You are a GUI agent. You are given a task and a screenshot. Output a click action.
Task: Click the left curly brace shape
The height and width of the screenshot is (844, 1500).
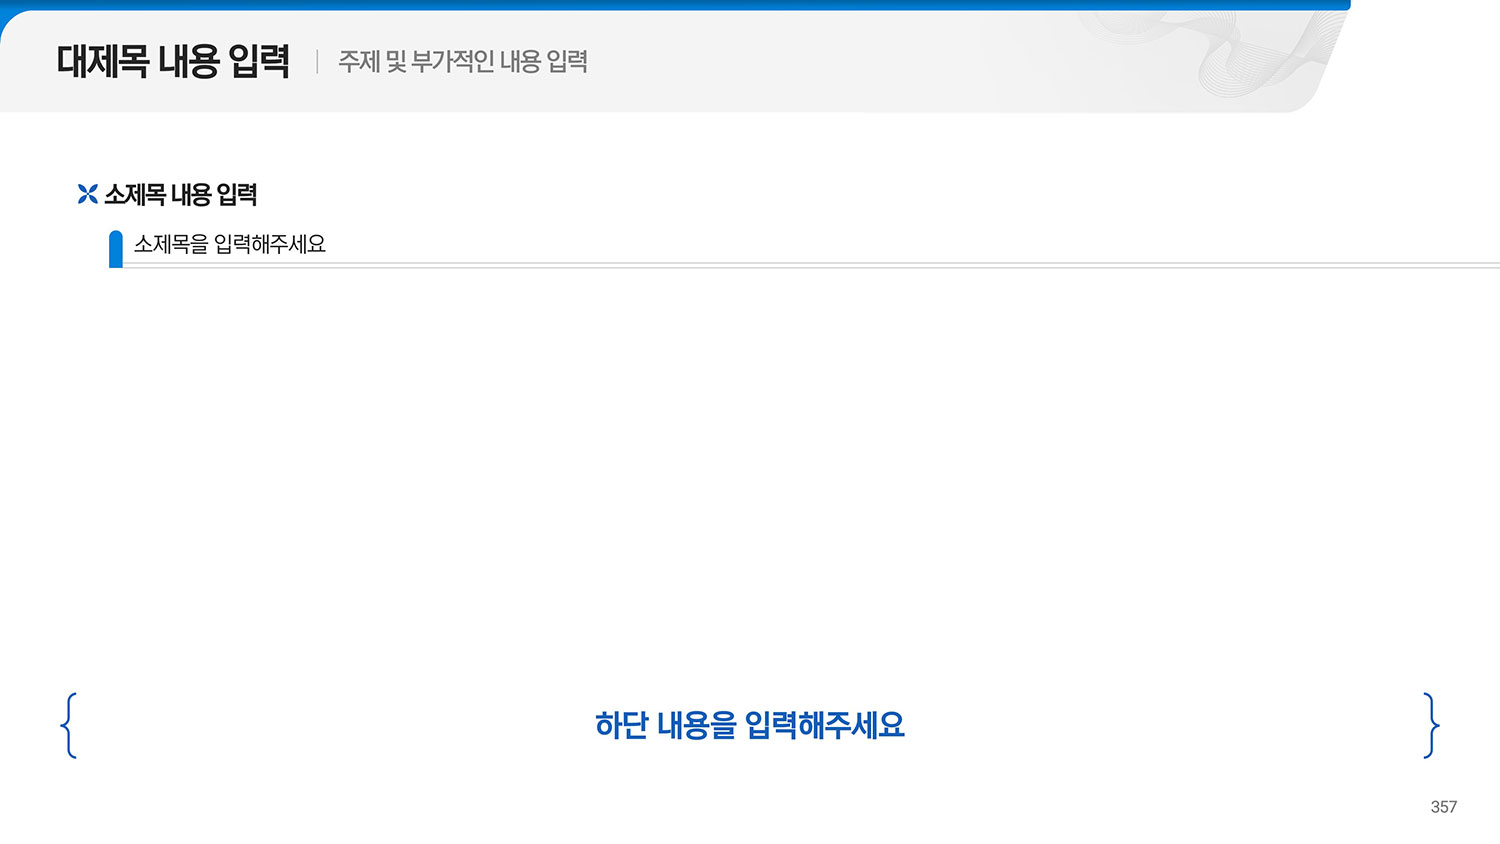(69, 725)
